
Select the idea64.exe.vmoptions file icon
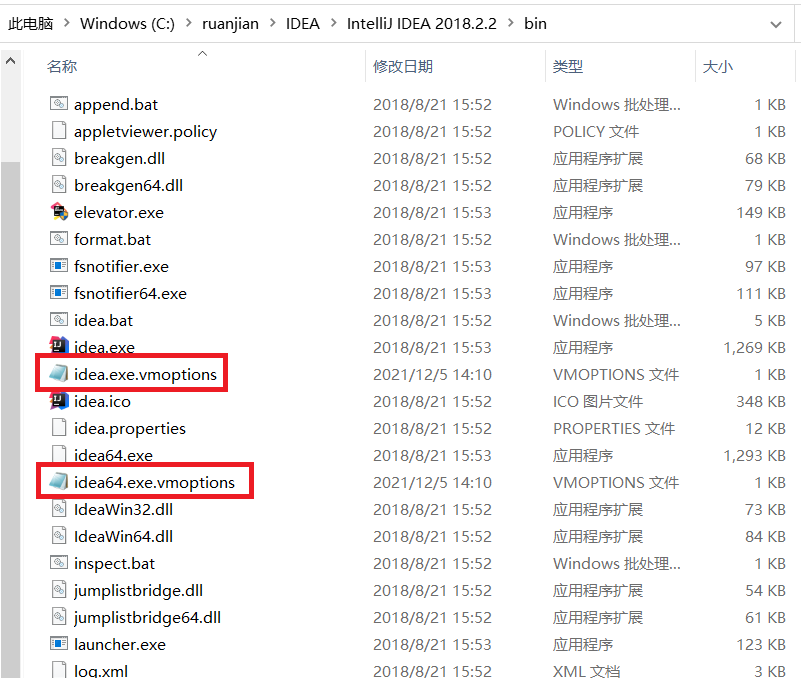coord(59,482)
